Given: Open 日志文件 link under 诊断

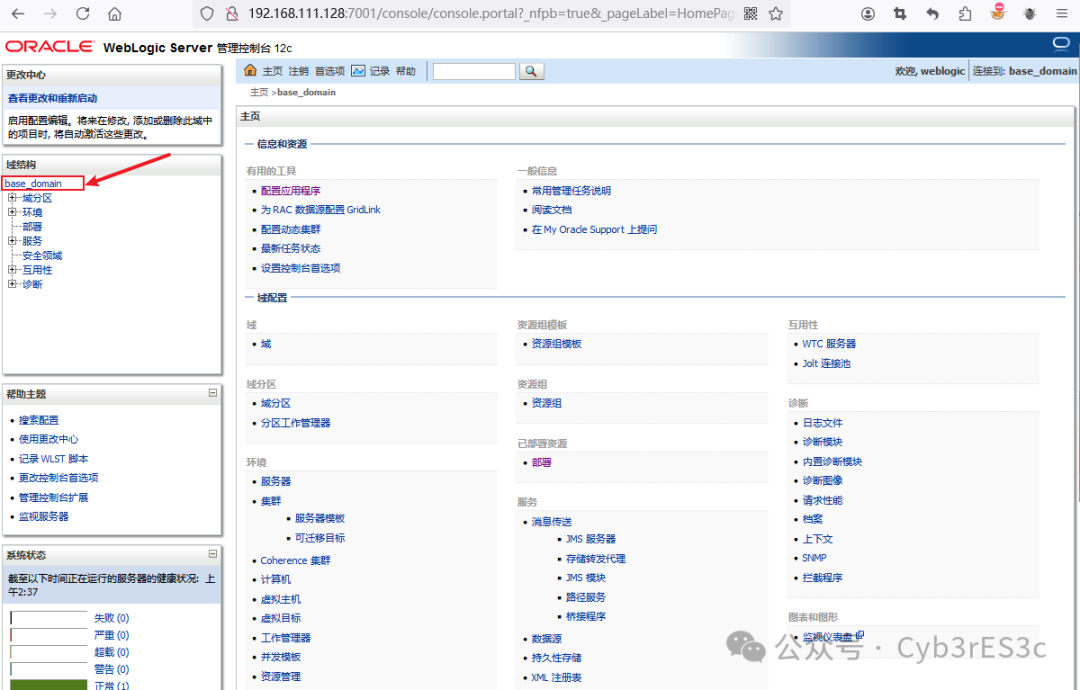Looking at the screenshot, I should 822,423.
